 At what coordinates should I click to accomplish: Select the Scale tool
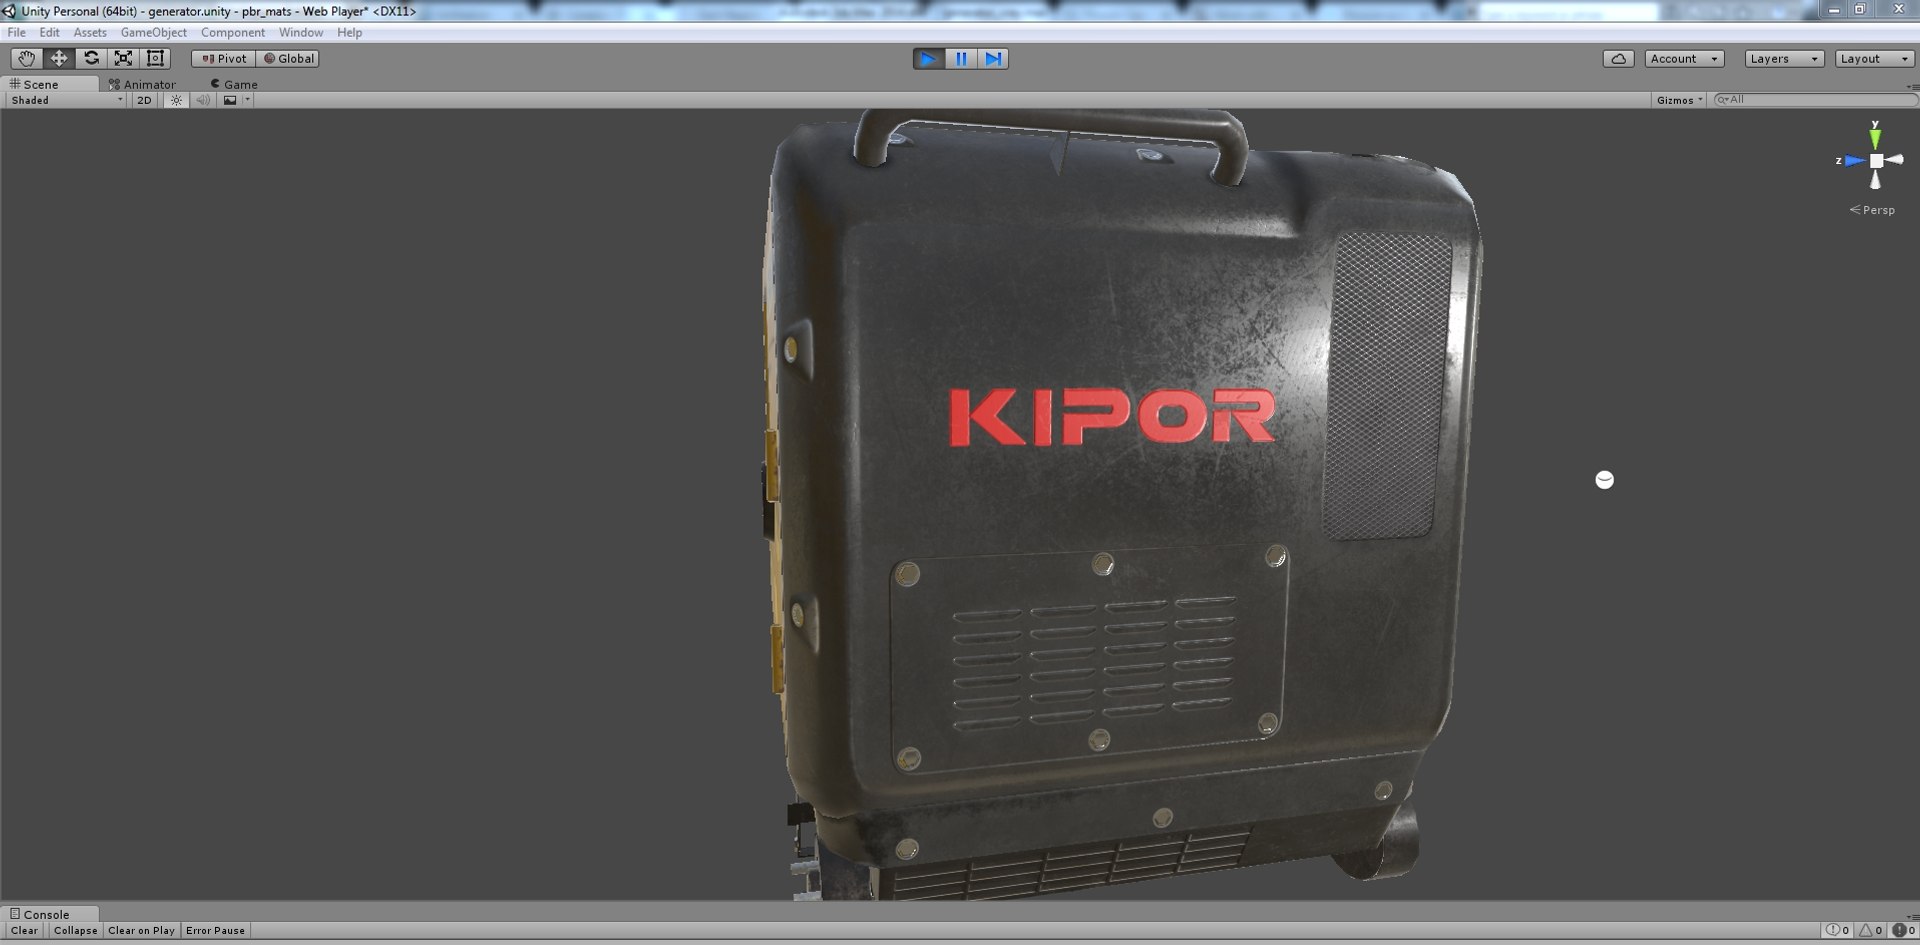click(x=123, y=58)
